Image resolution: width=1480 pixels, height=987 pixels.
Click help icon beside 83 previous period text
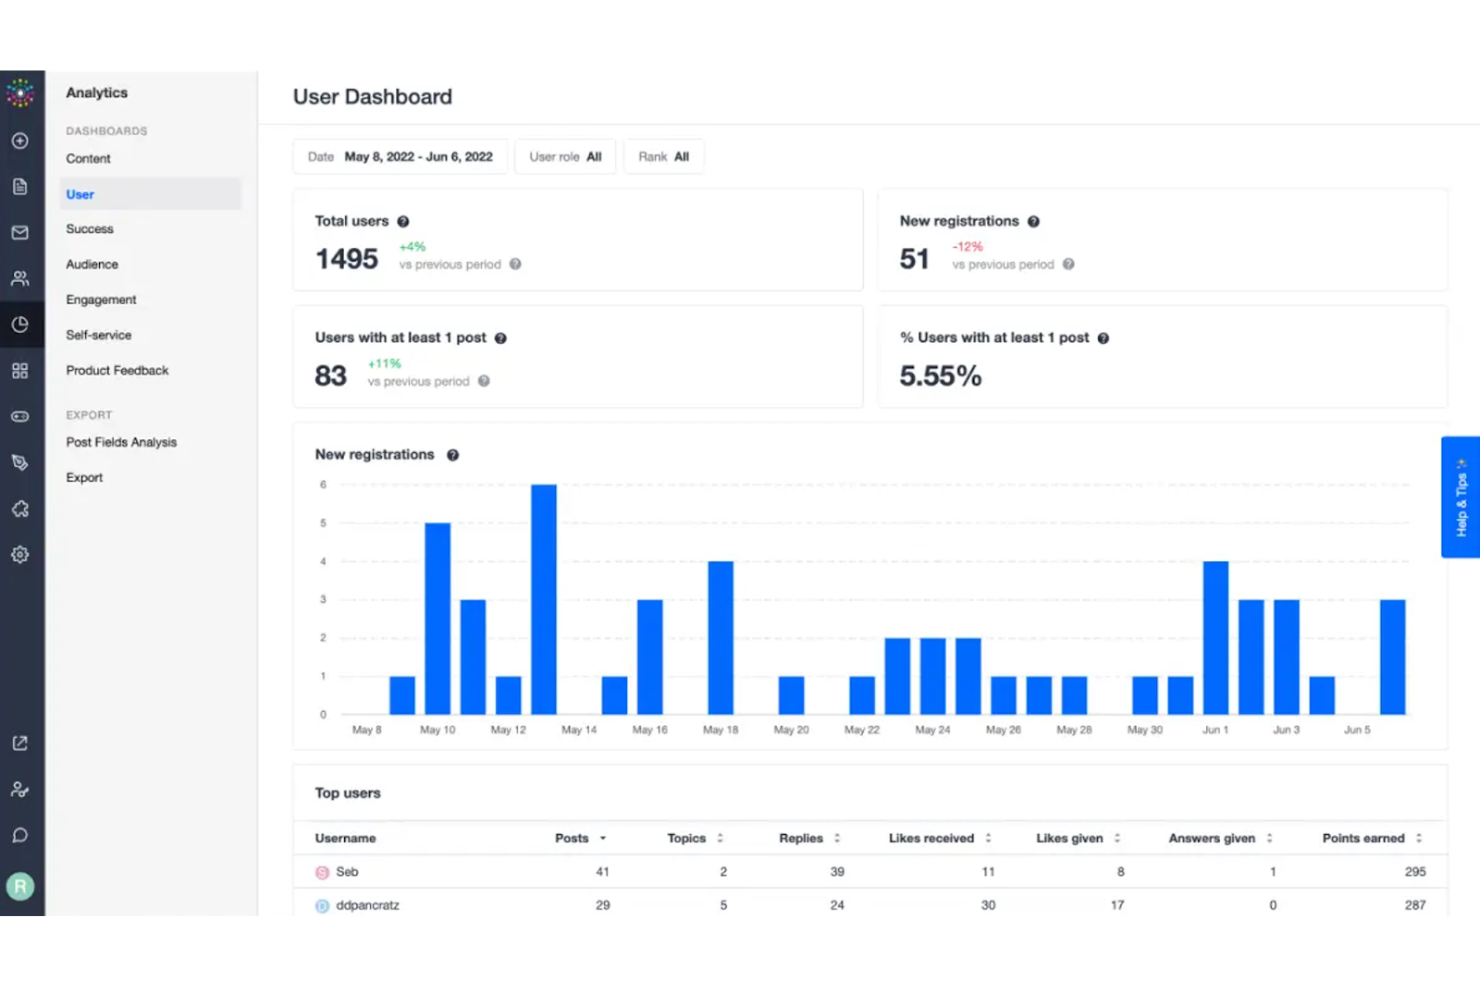pos(484,382)
